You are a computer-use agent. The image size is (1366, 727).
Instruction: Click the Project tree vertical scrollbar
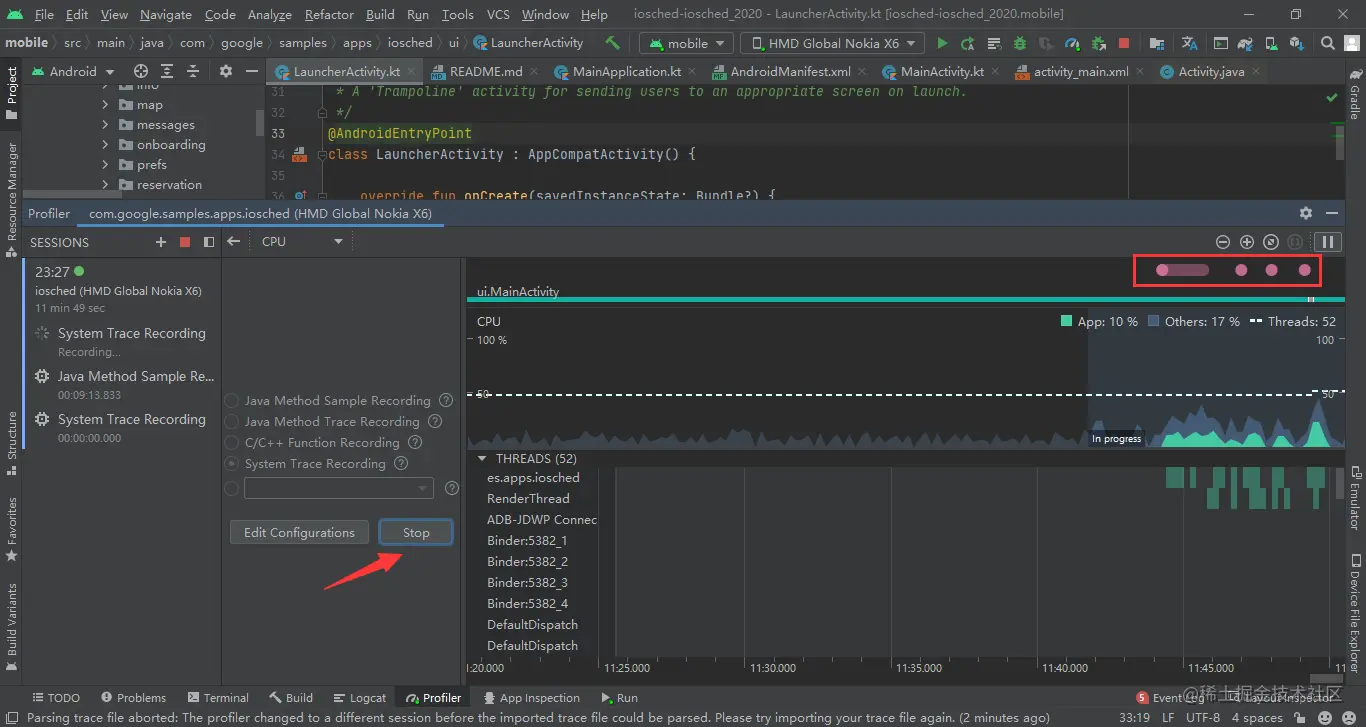pyautogui.click(x=259, y=123)
